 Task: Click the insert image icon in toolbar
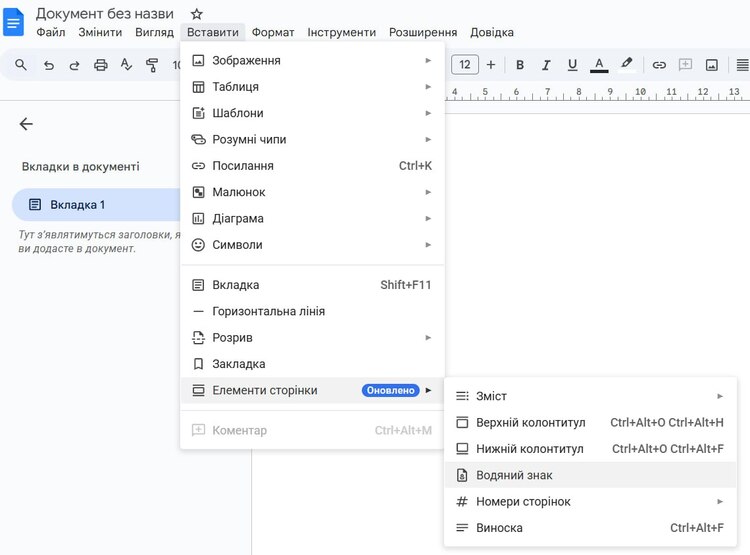tap(712, 65)
